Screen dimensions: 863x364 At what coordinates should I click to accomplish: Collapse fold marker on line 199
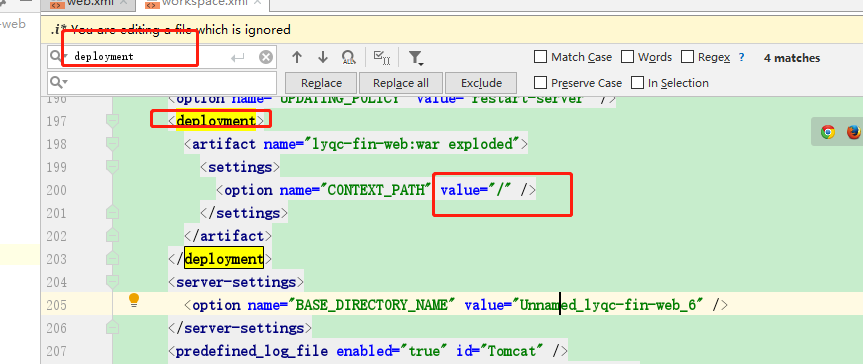coord(113,167)
